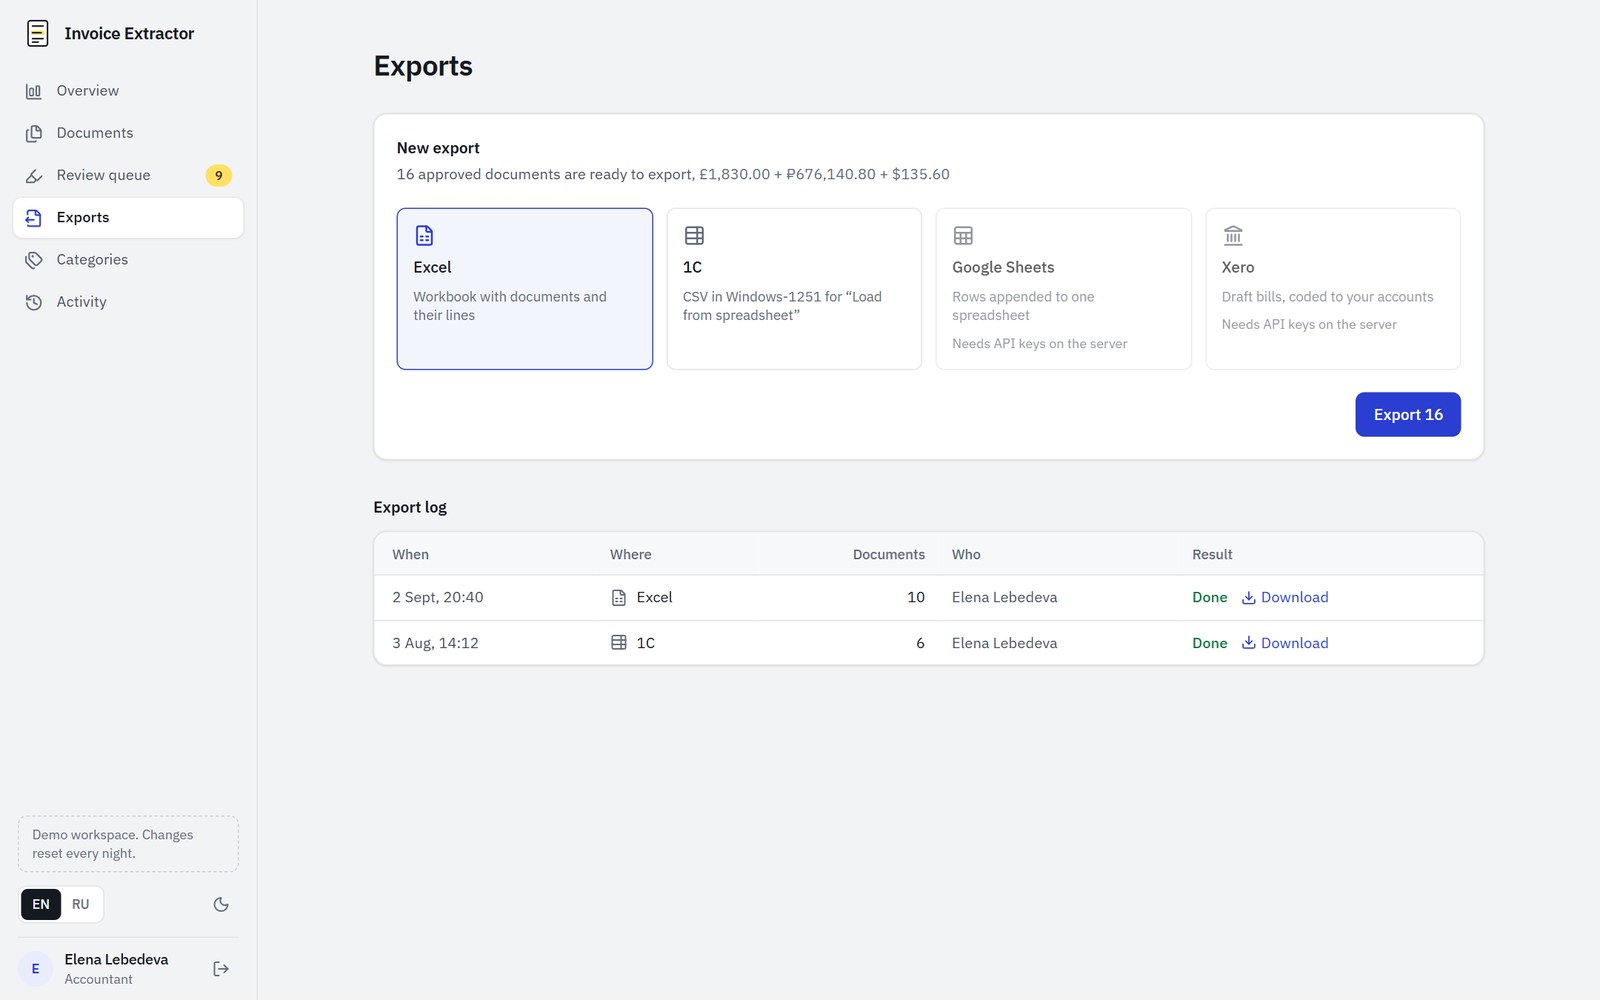This screenshot has height=1000, width=1600.
Task: Click the Invoice Extractor logo icon
Action: tap(37, 33)
